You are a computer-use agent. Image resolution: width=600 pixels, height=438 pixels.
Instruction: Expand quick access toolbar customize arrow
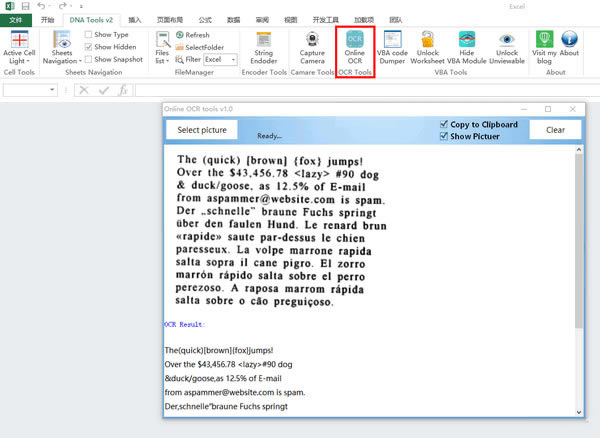click(x=81, y=7)
